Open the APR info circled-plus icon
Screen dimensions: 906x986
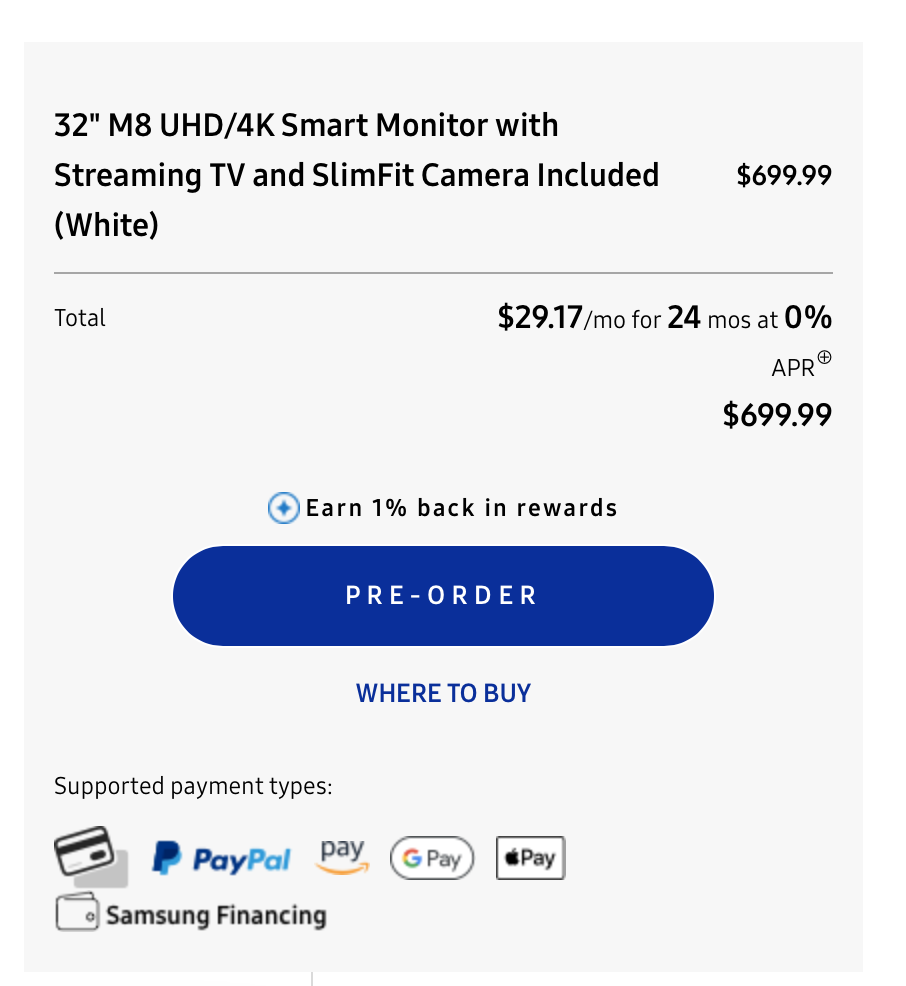click(x=824, y=357)
